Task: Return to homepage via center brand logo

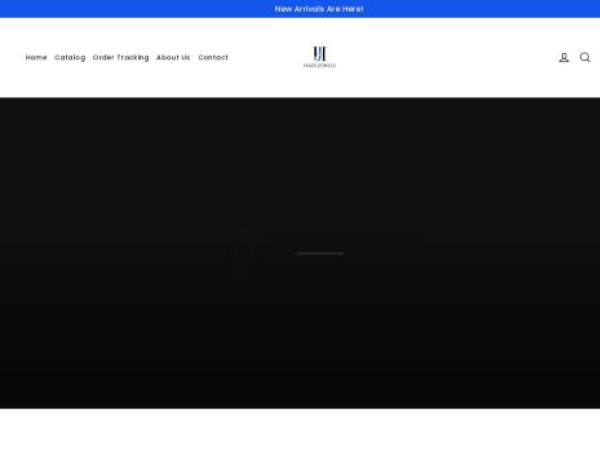Action: 319,57
